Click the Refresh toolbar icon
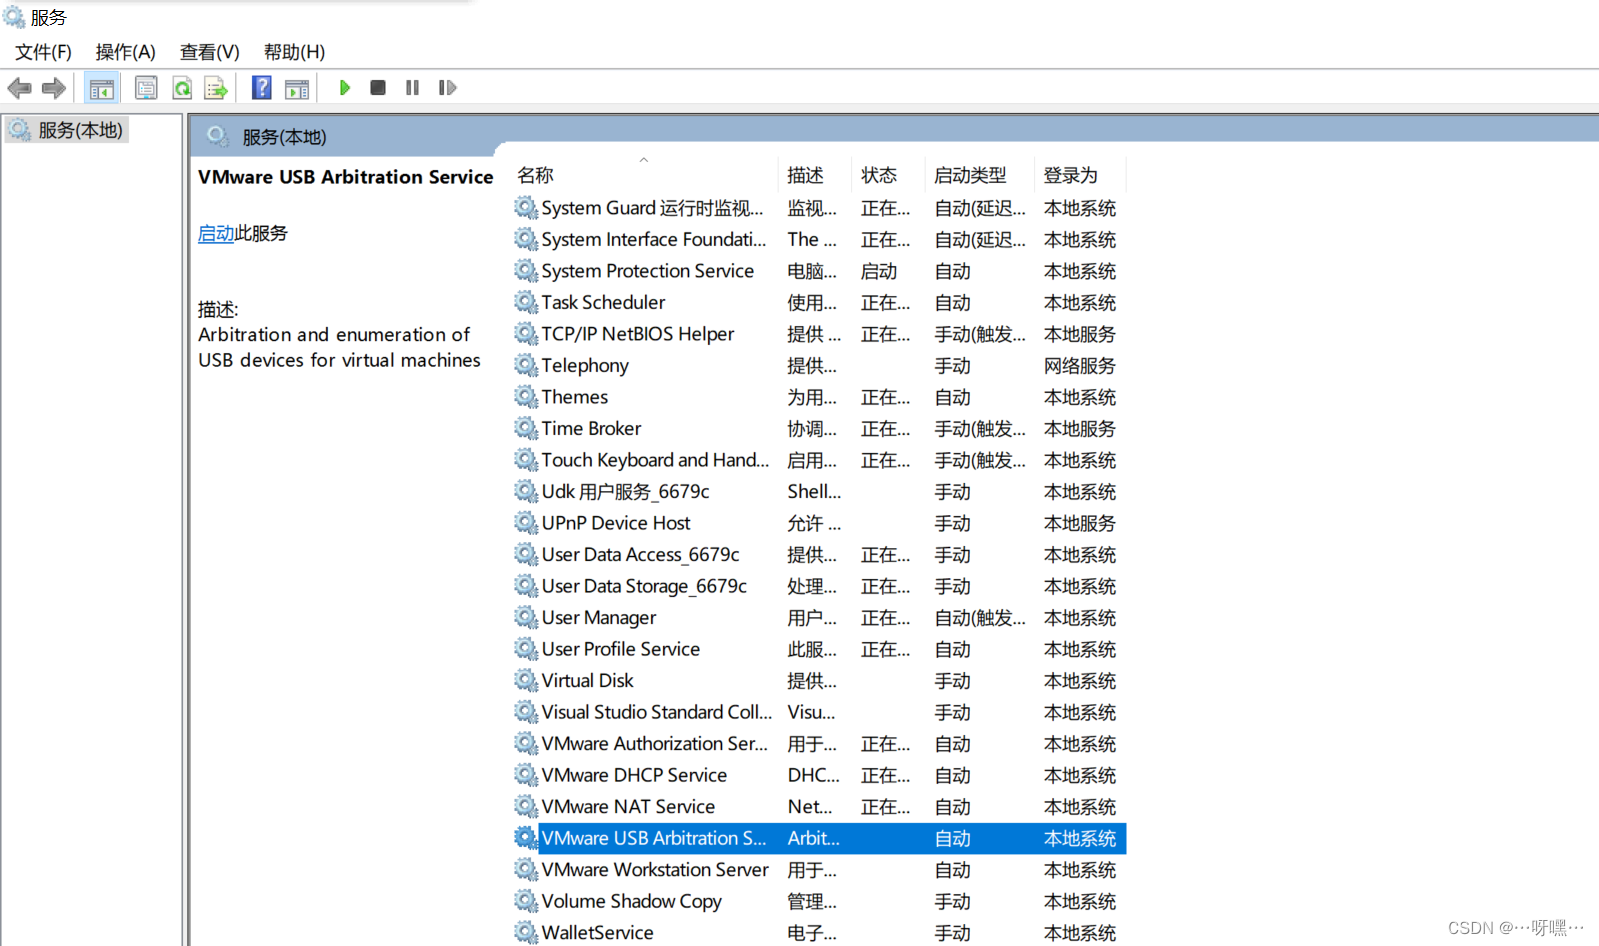 tap(182, 88)
